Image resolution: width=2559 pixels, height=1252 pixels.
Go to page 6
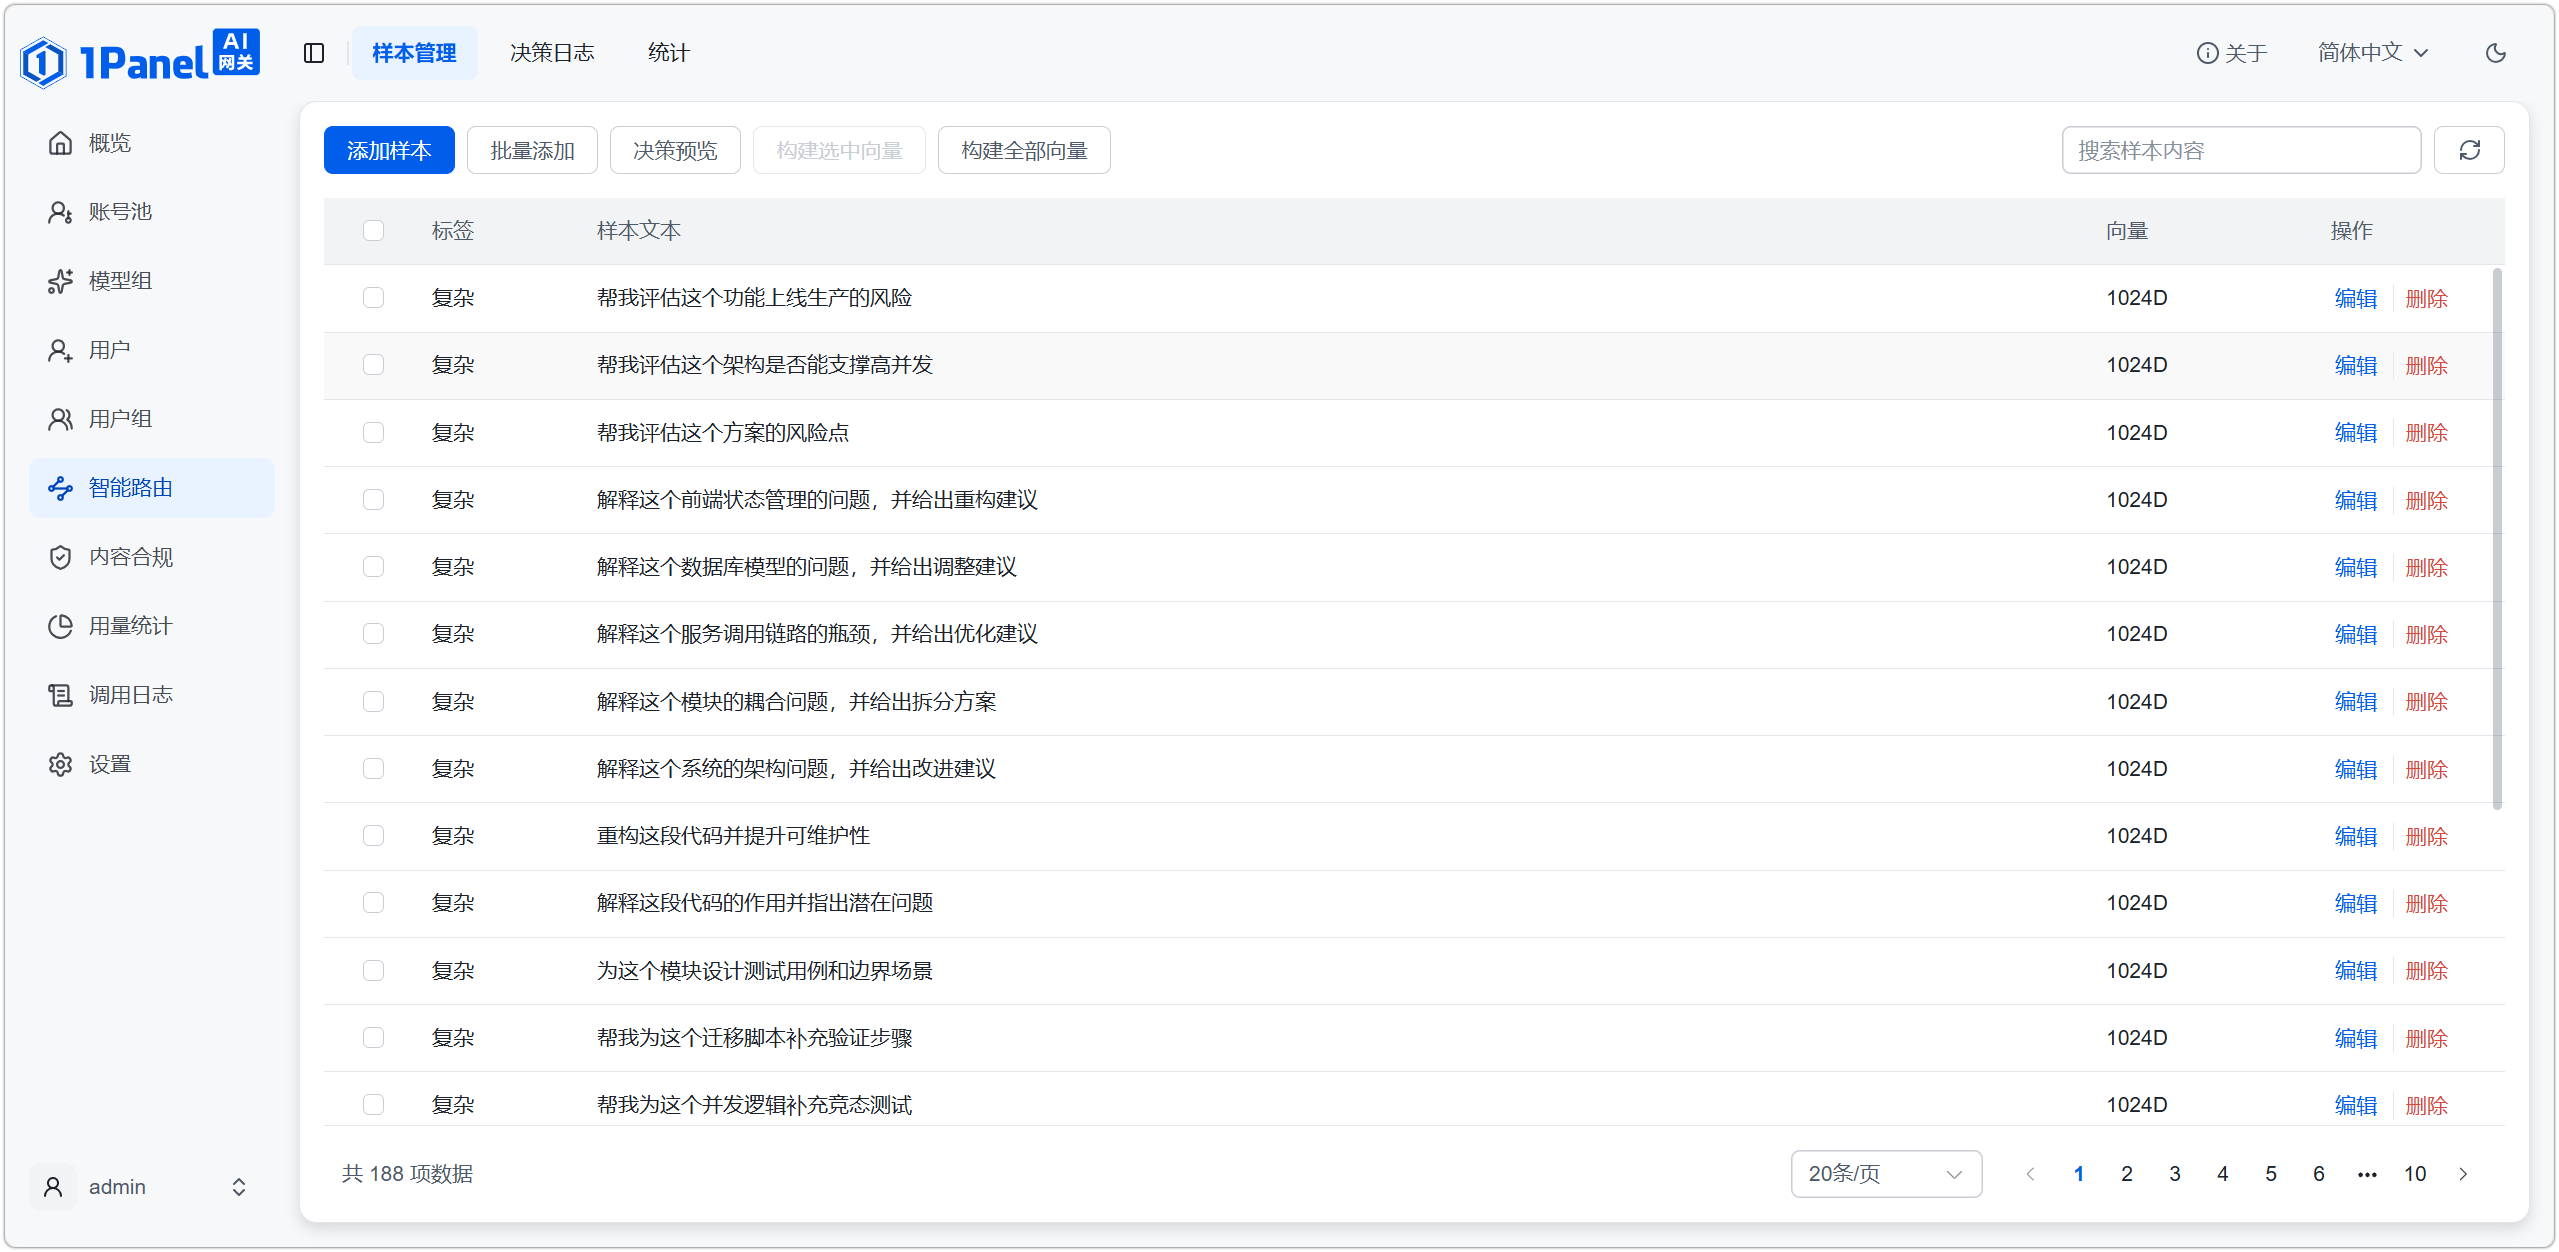click(2319, 1174)
